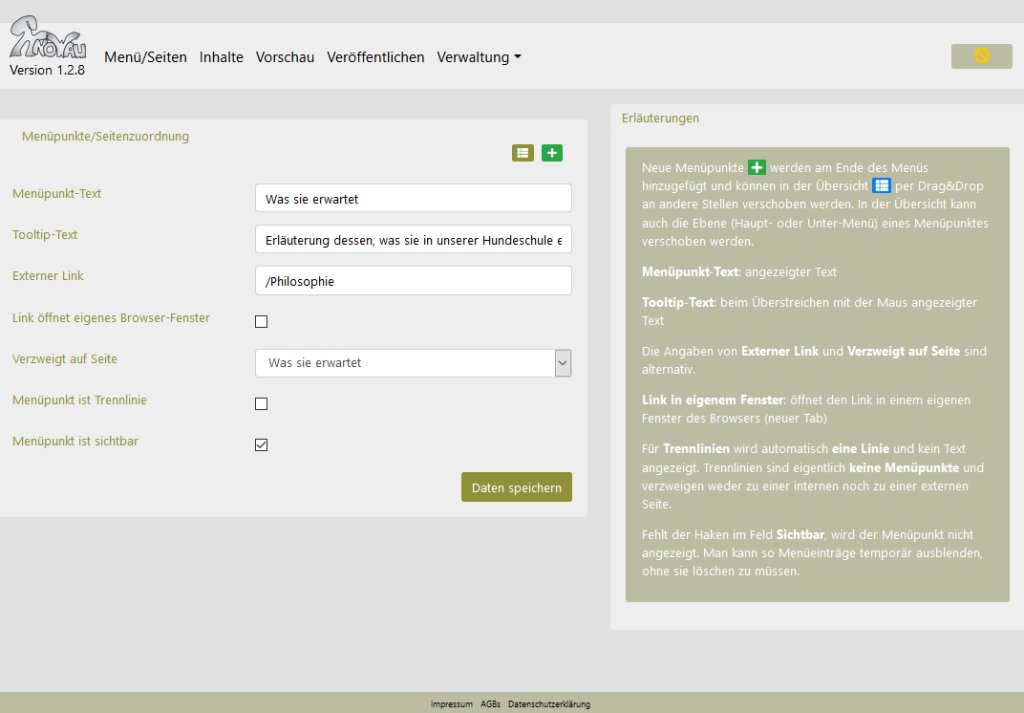The image size is (1024, 713).
Task: Click into the Menüpunkt-Text input field
Action: click(x=413, y=199)
